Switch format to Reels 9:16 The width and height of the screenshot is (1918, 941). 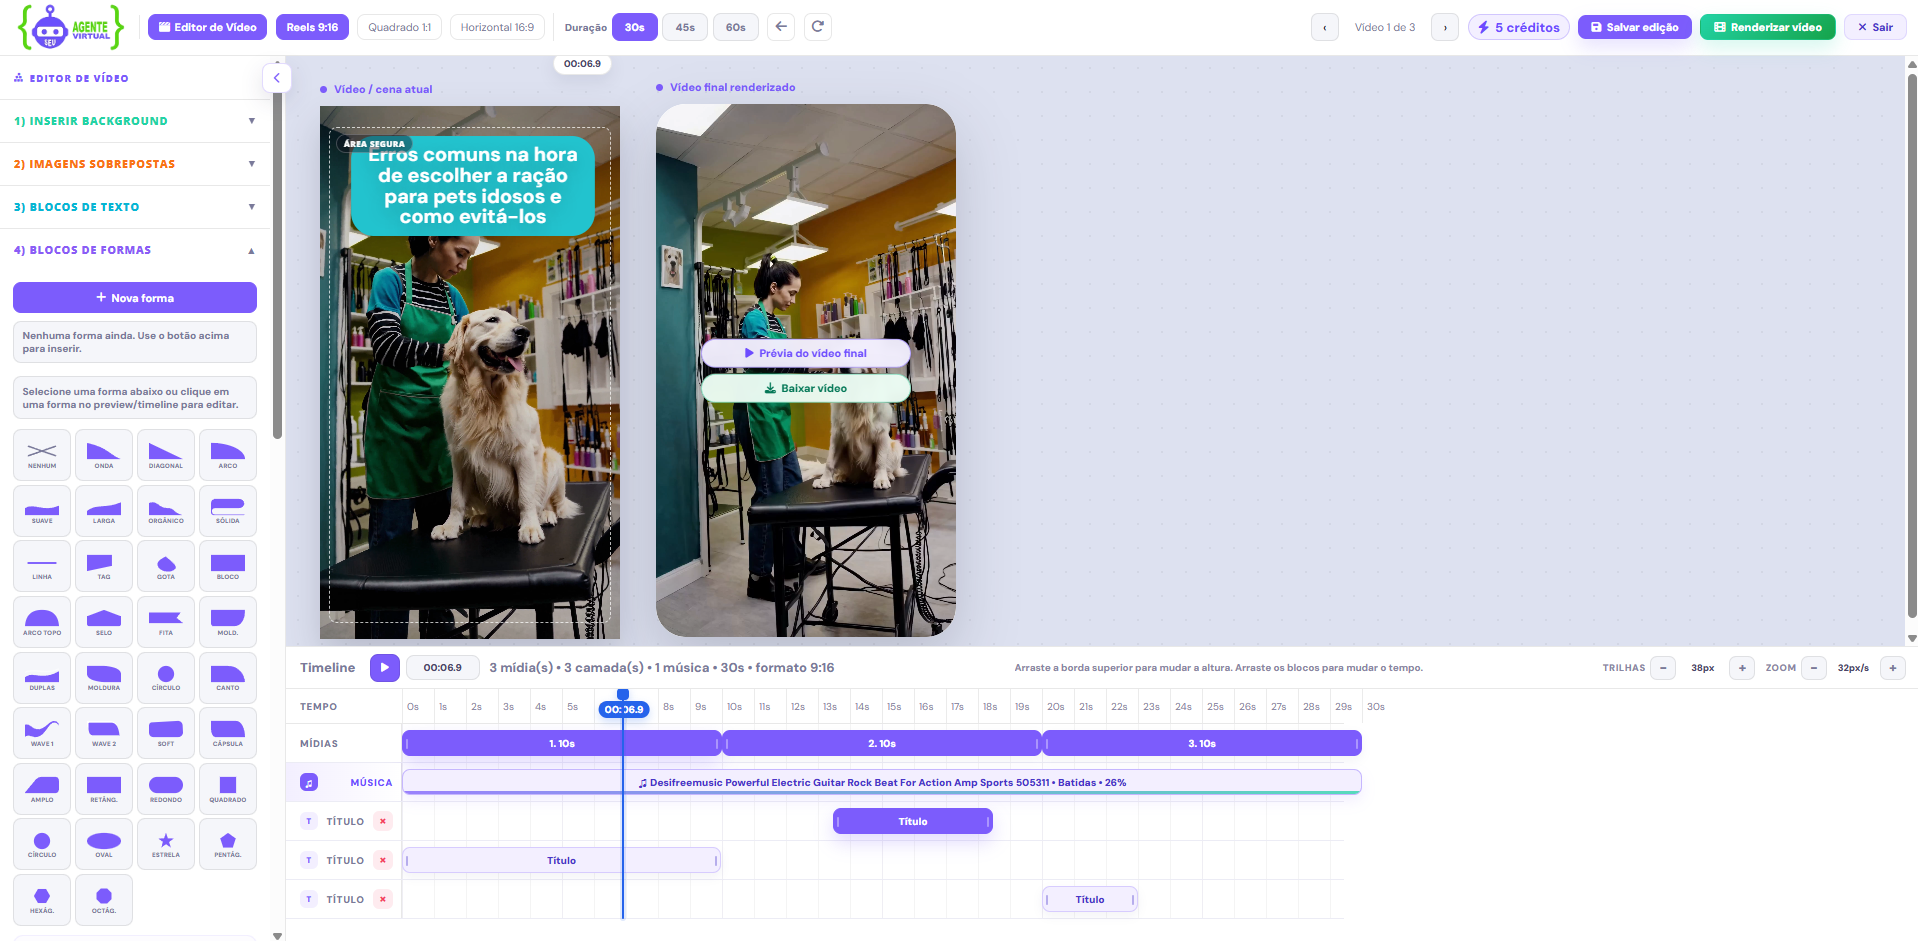click(312, 27)
